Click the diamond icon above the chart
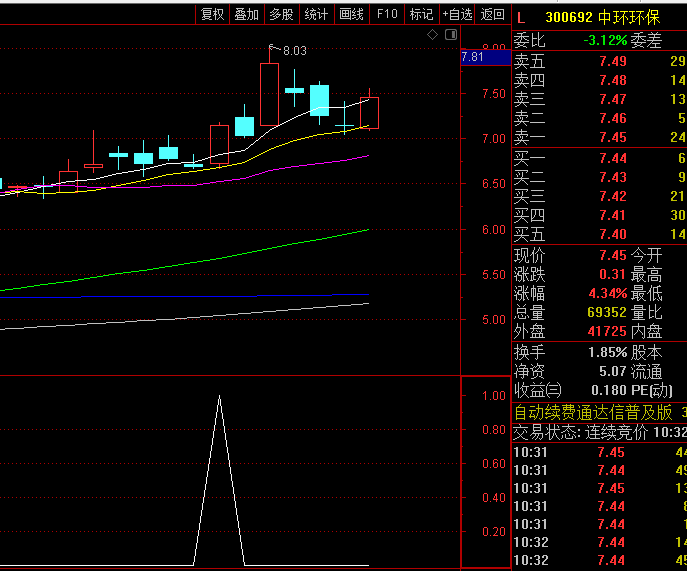687x571 pixels. pyautogui.click(x=432, y=35)
